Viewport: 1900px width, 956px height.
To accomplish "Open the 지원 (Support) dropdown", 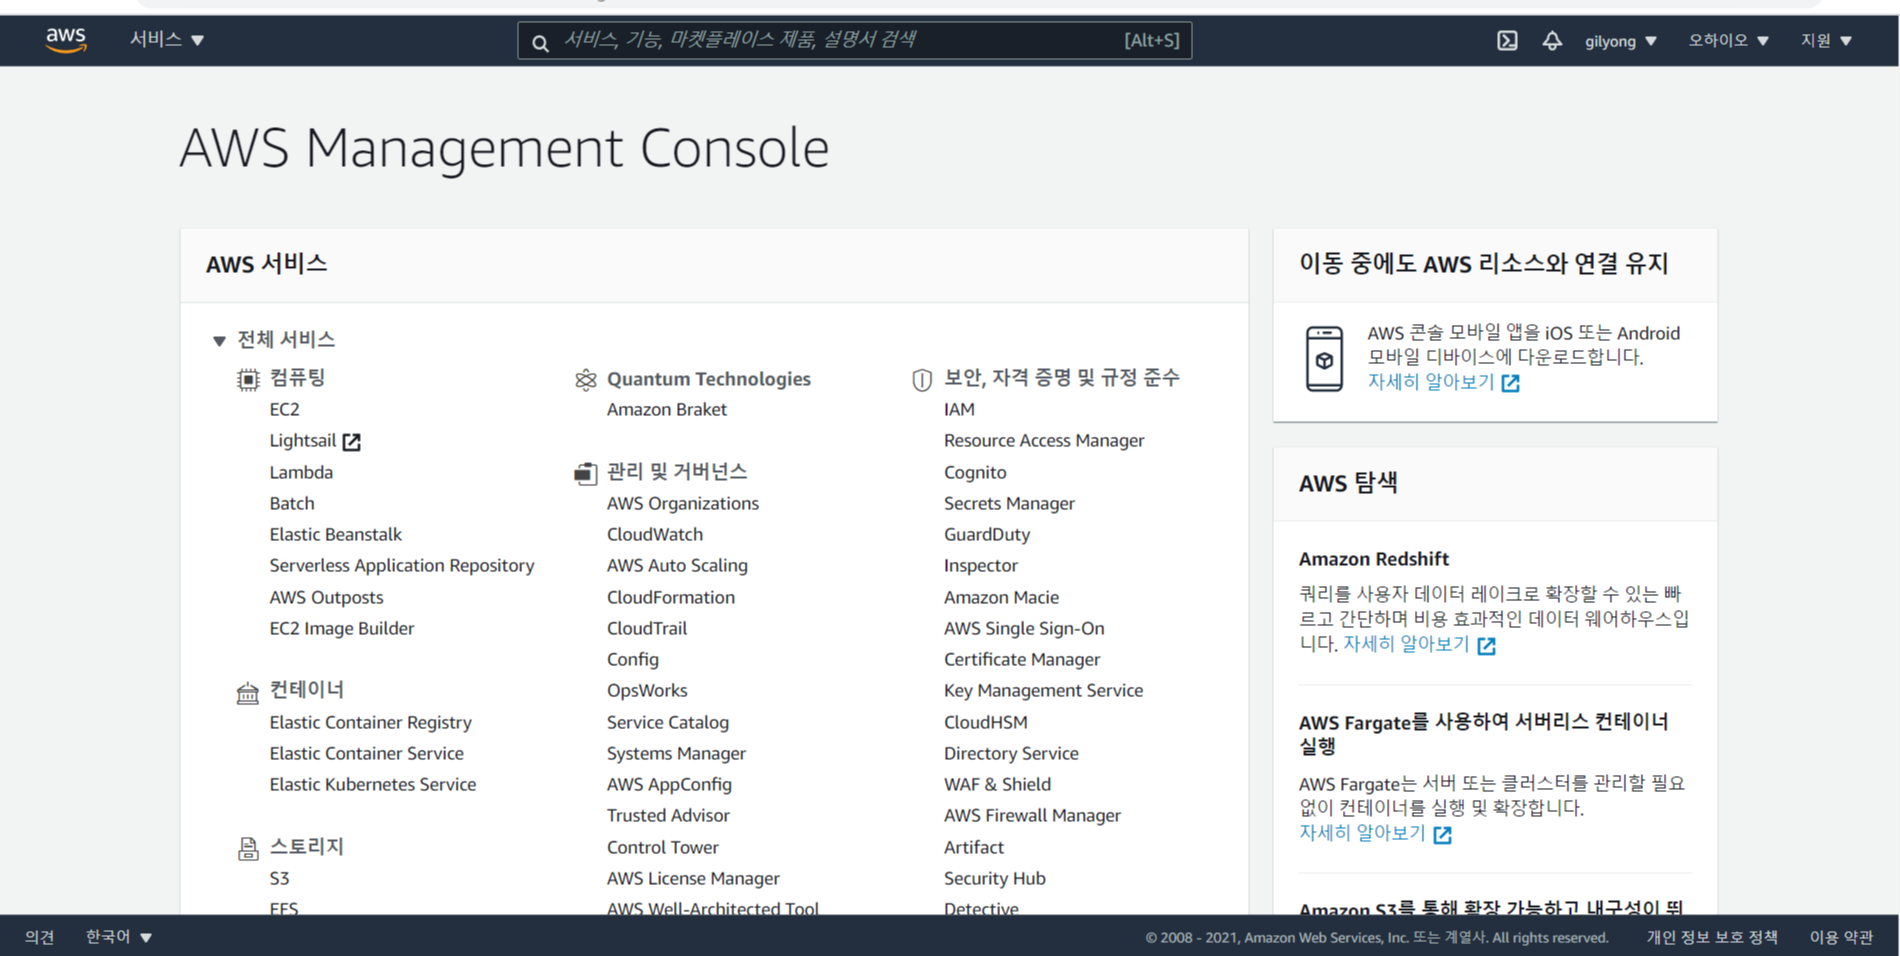I will coord(1827,41).
